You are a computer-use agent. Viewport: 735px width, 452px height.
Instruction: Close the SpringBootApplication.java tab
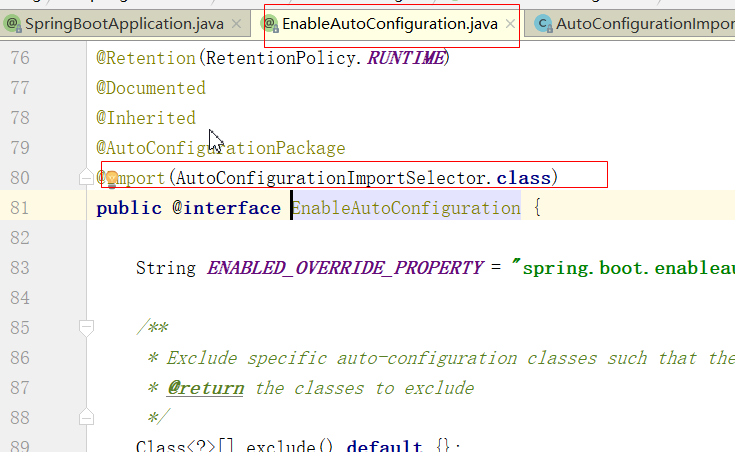pyautogui.click(x=236, y=22)
